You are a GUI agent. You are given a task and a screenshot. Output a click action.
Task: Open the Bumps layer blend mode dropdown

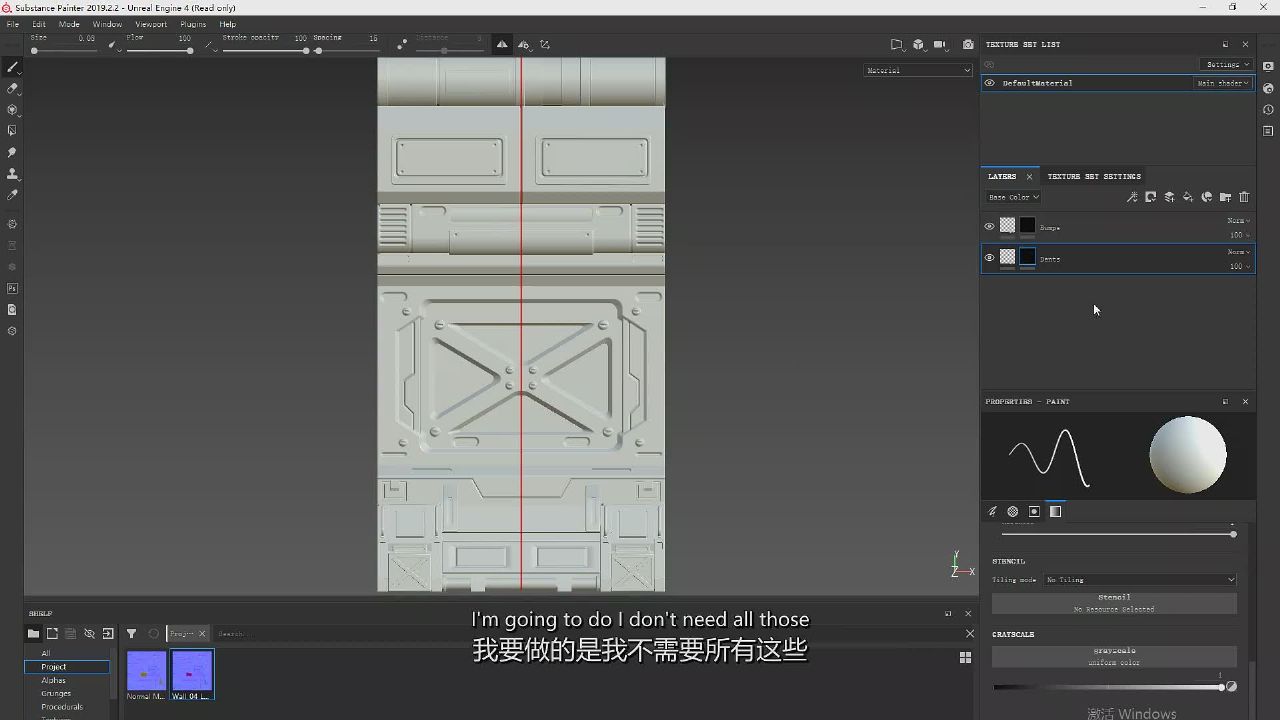(x=1238, y=220)
